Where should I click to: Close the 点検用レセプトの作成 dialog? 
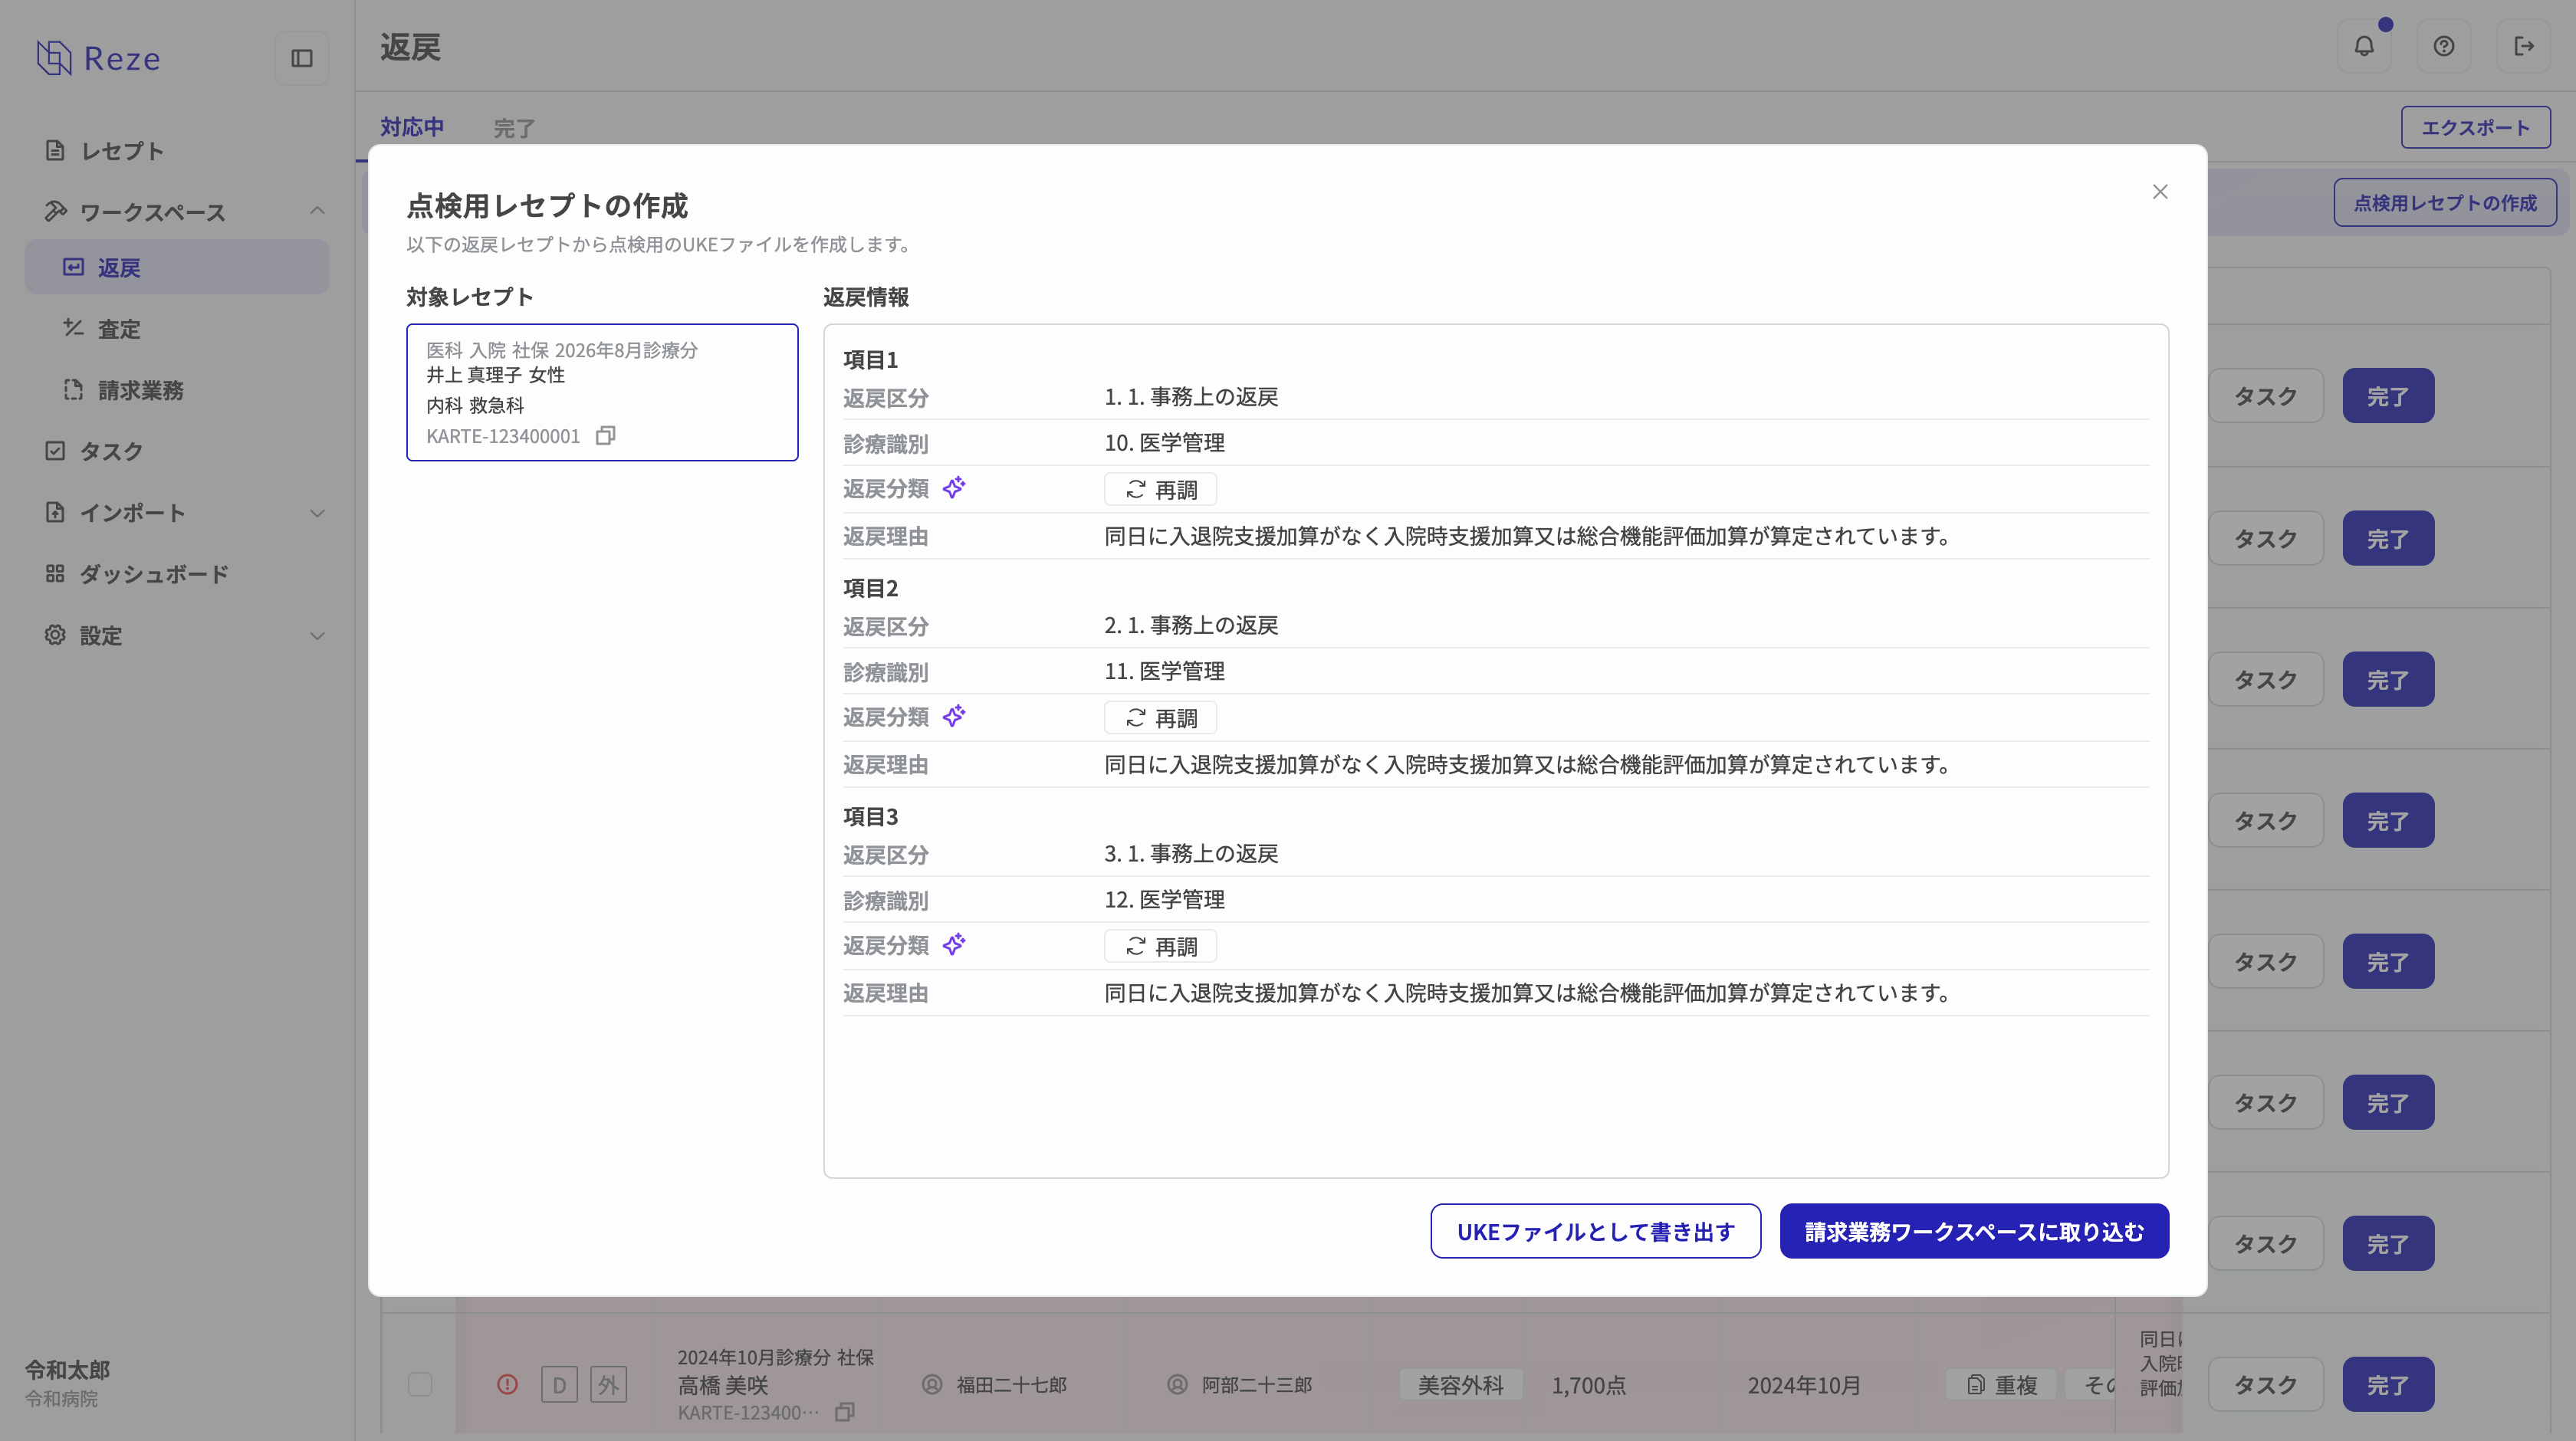click(x=2160, y=191)
